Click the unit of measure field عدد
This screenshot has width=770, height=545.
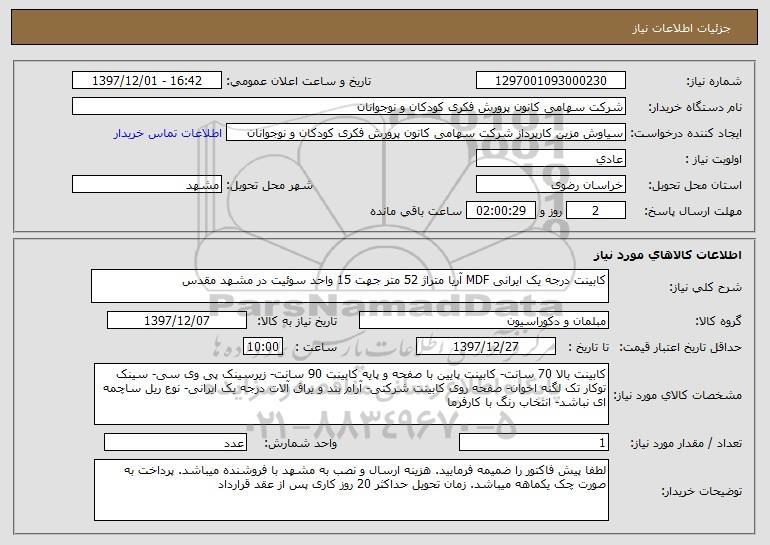pos(175,442)
